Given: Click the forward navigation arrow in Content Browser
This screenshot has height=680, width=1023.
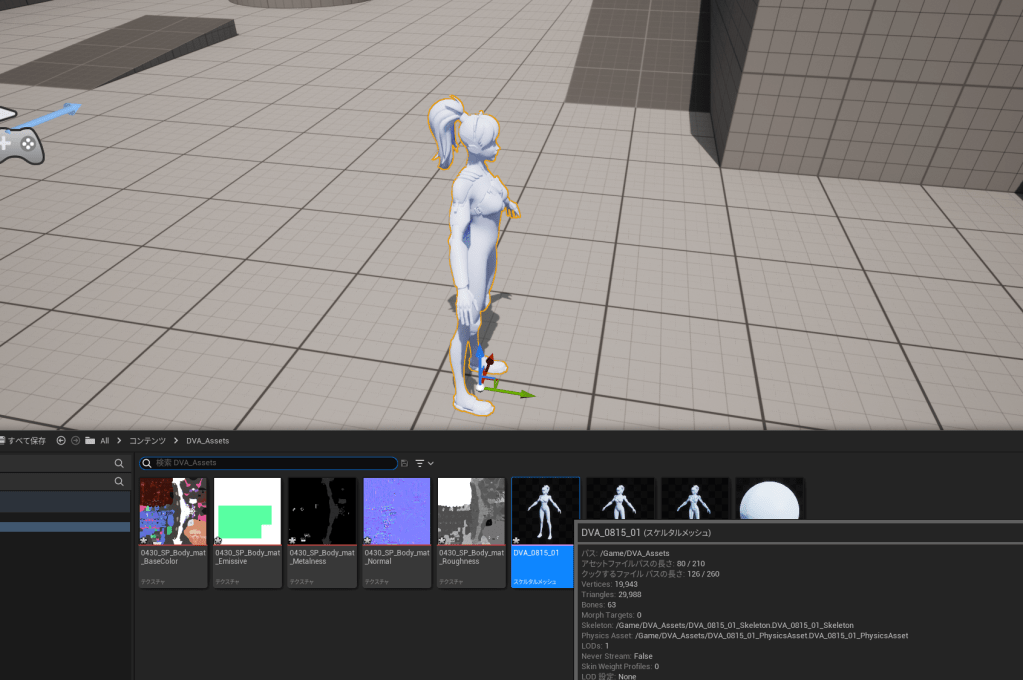Looking at the screenshot, I should (75, 440).
